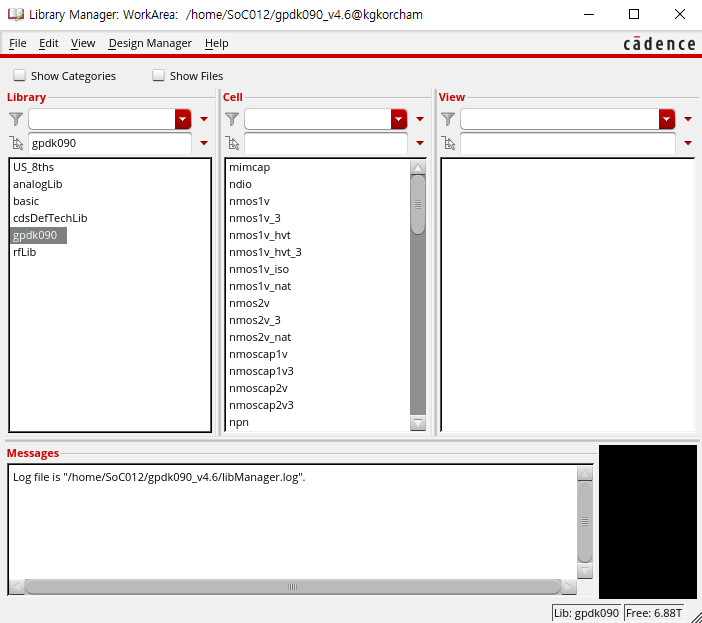Image resolution: width=702 pixels, height=623 pixels.
Task: Click the Cell list scrollbar thumb
Action: click(418, 205)
